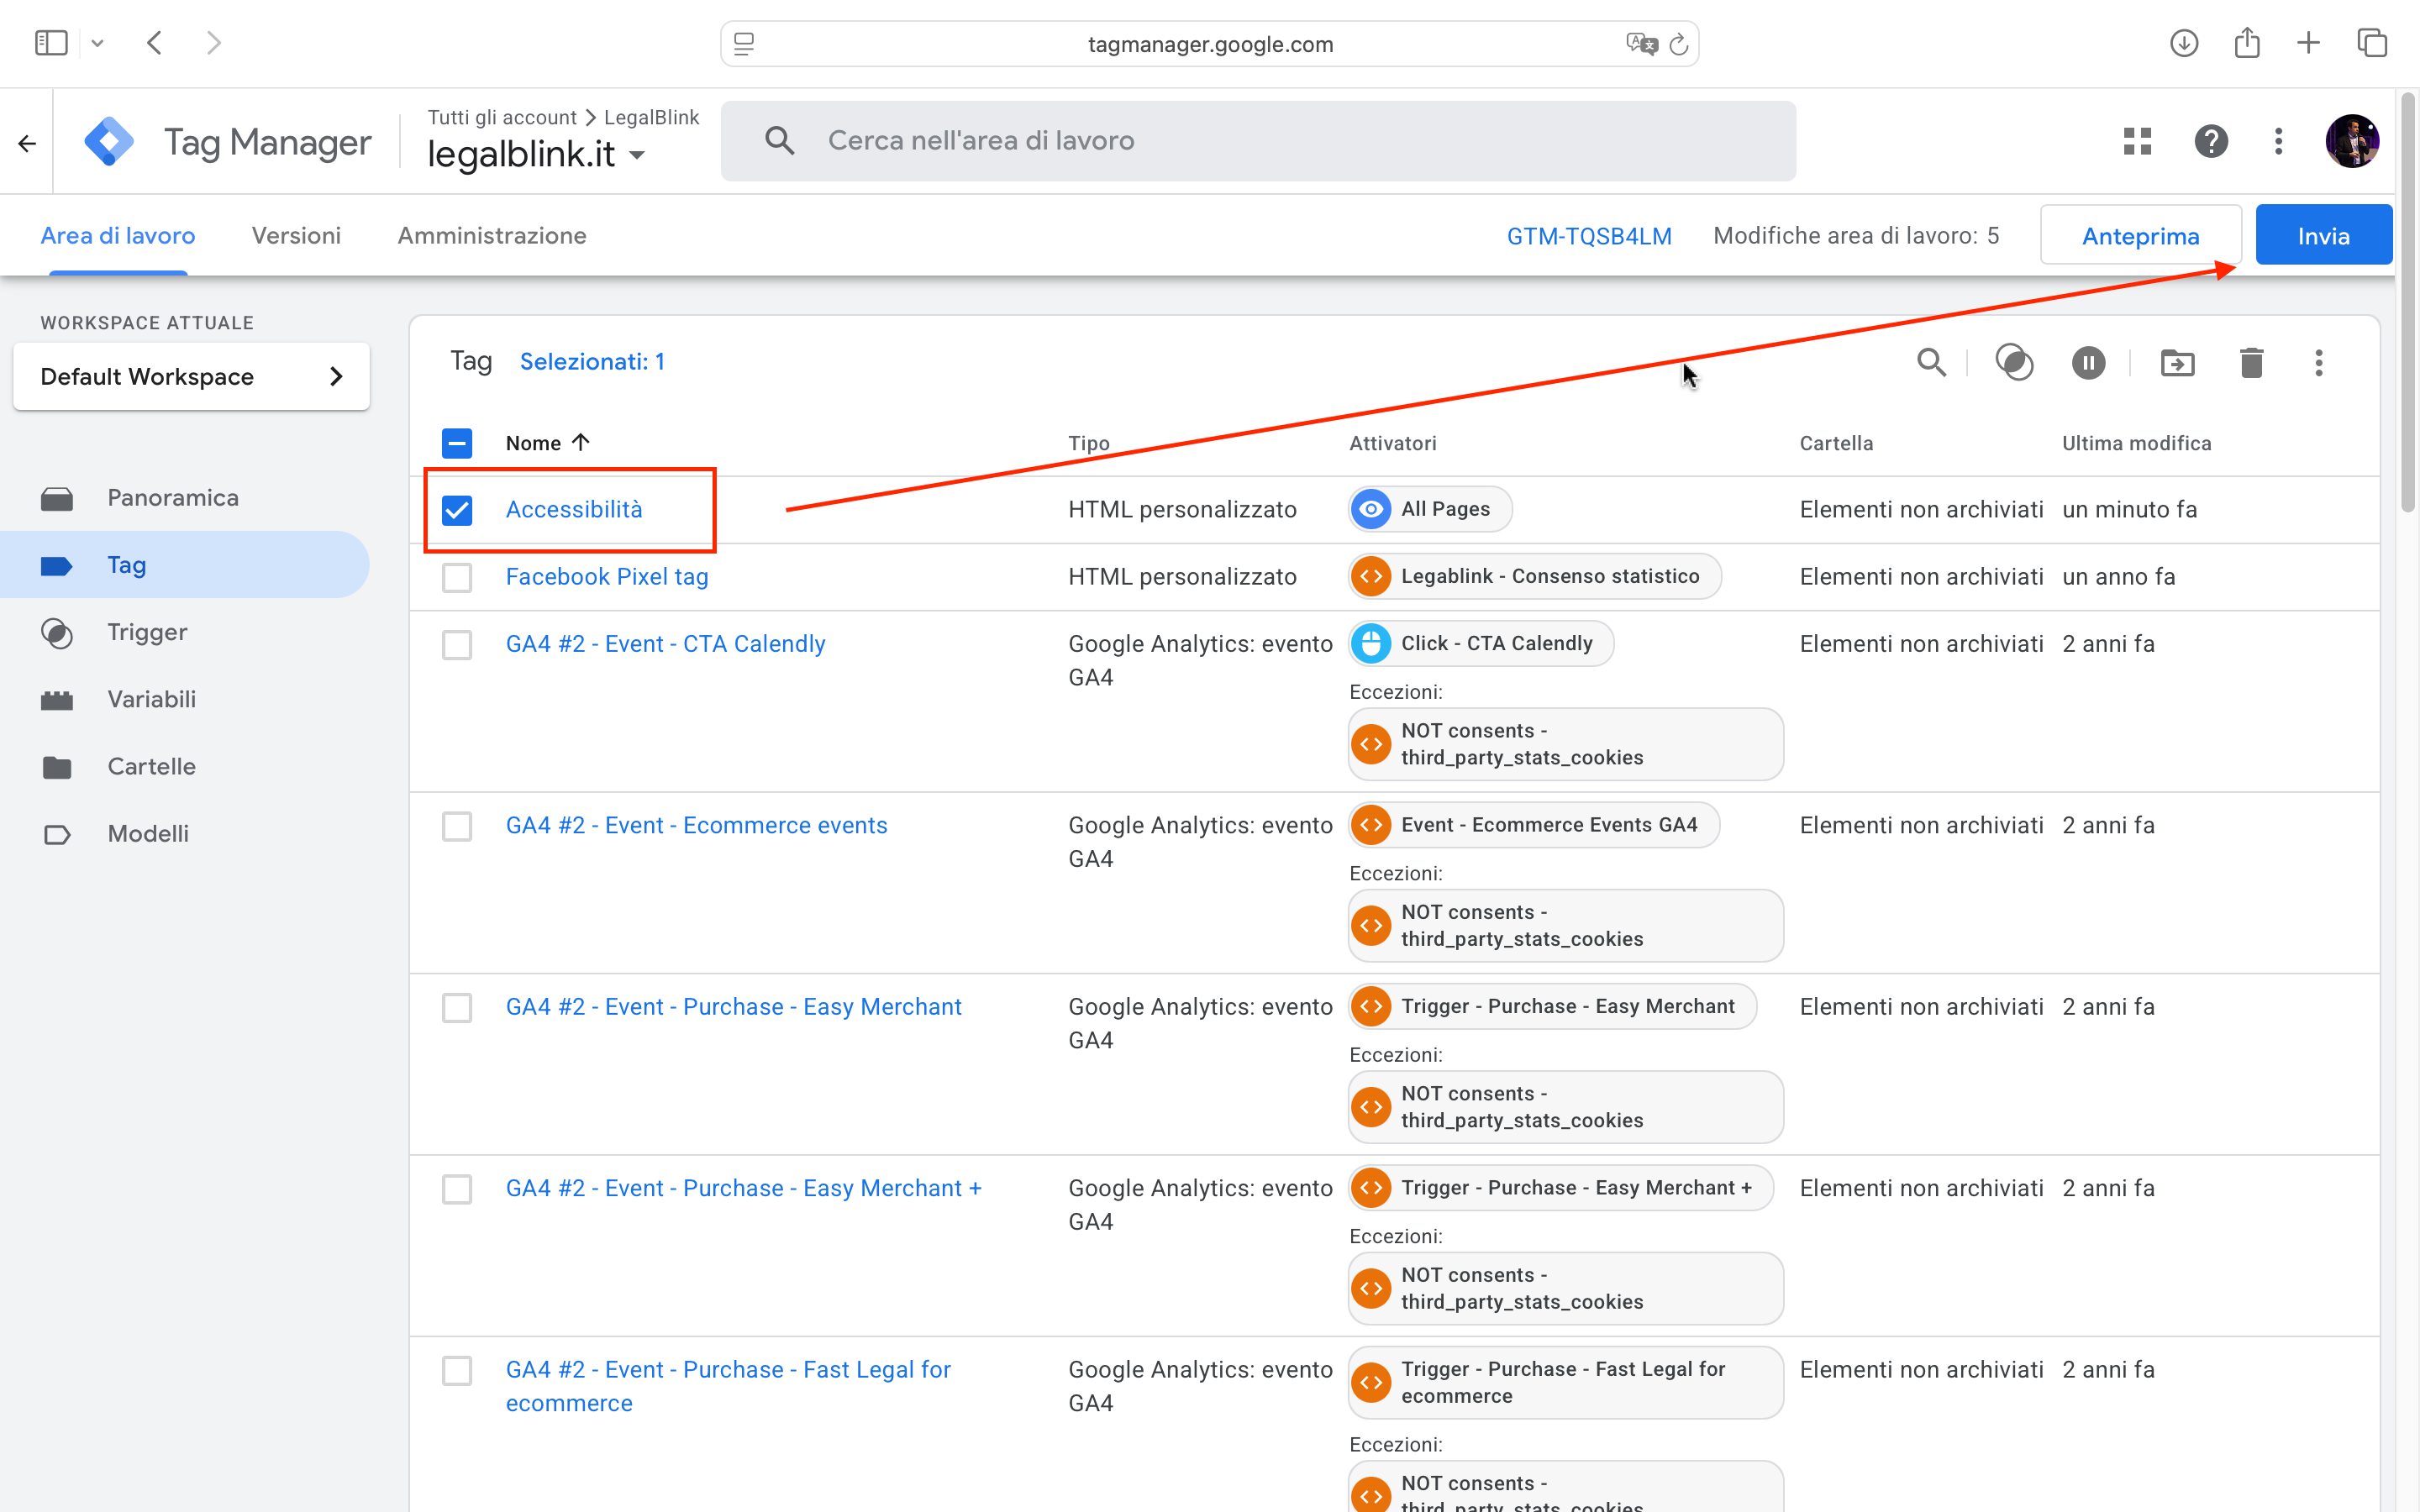The height and width of the screenshot is (1512, 2420).
Task: Open the GTM-TQSB4LM container ID link
Action: click(x=1588, y=236)
